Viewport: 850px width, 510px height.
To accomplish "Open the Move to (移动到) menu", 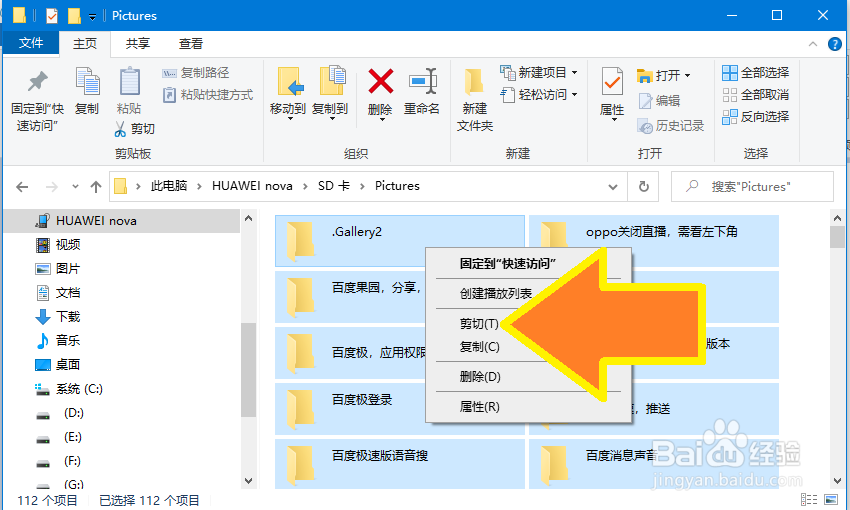I will [288, 93].
